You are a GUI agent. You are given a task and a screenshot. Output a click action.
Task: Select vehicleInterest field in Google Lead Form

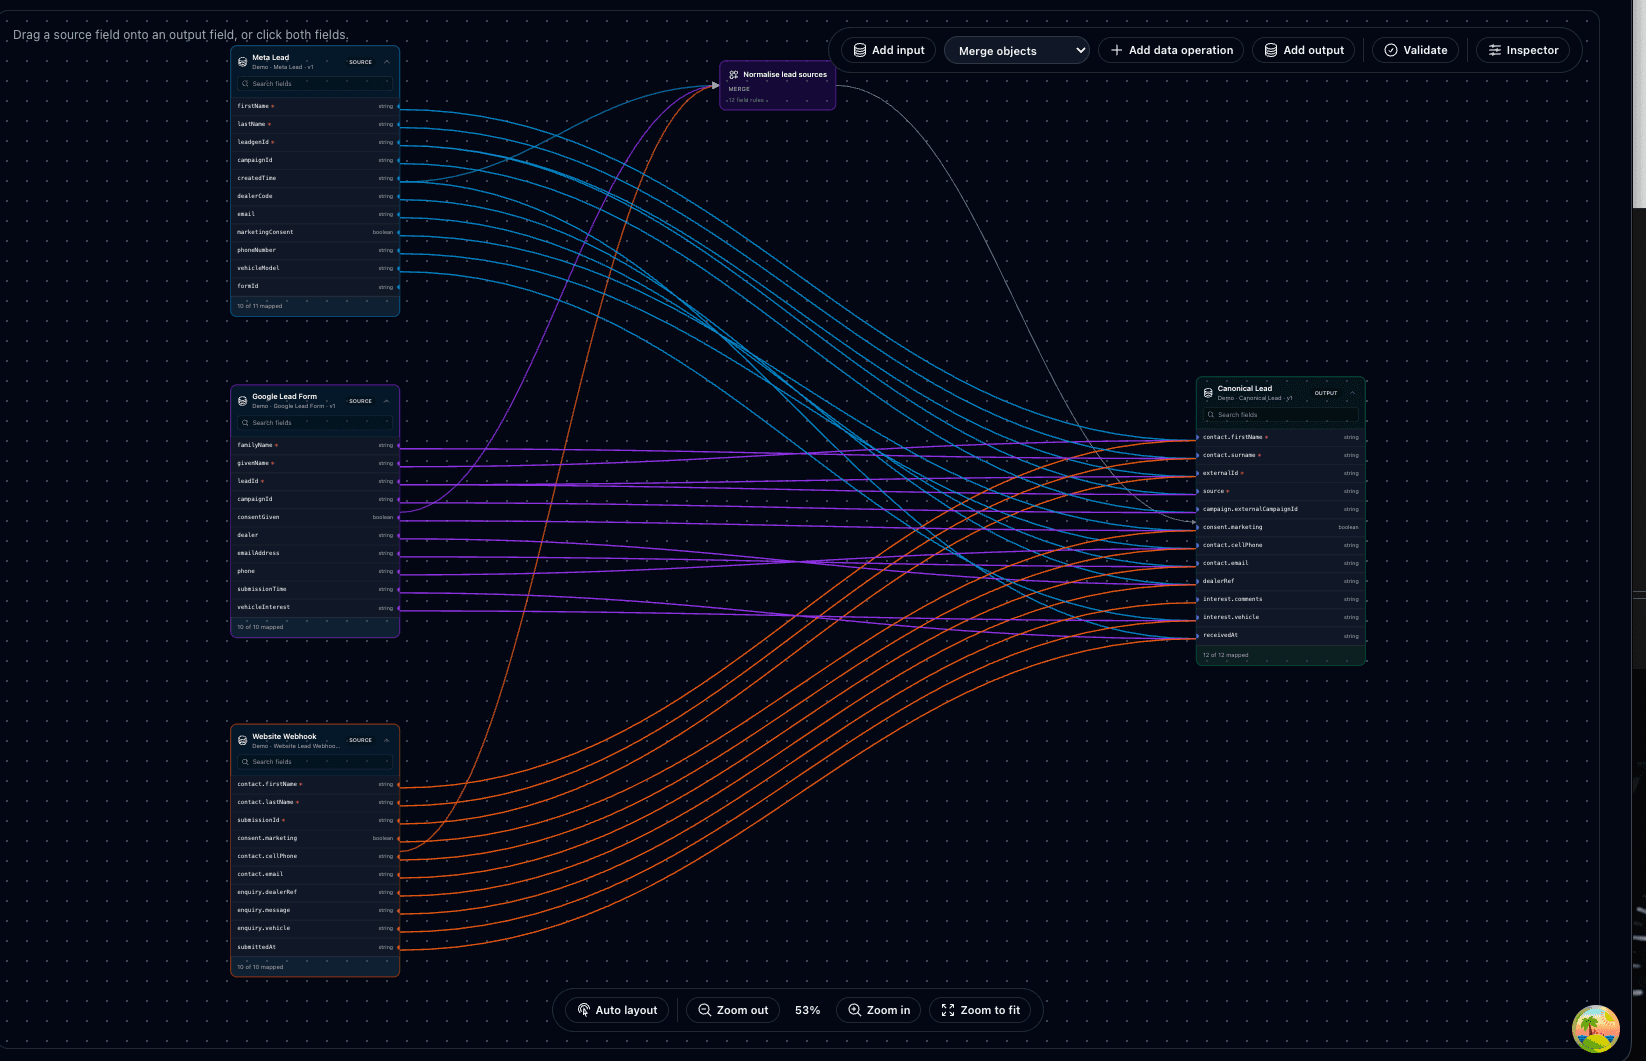[x=315, y=607]
